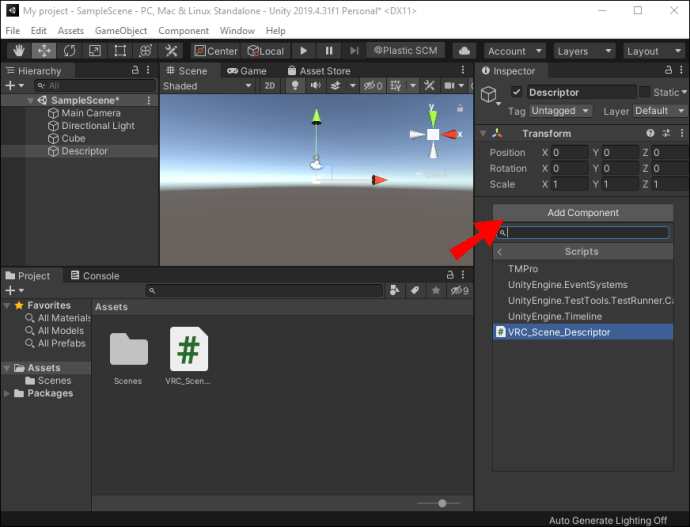
Task: Enable the Static checkbox
Action: [645, 92]
